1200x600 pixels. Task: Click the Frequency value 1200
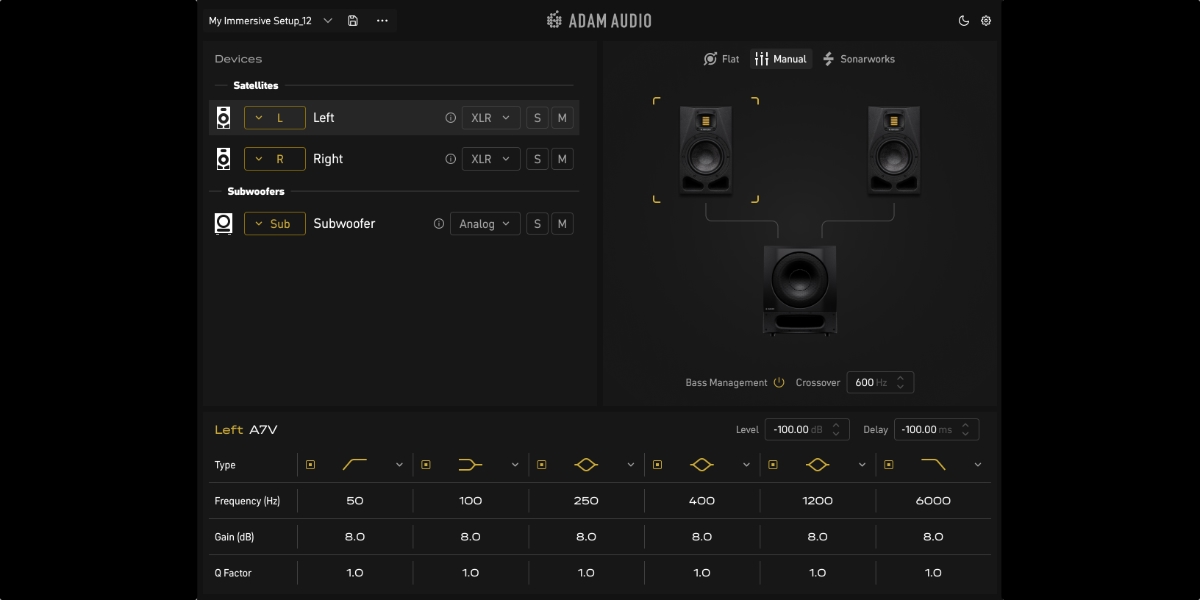click(x=817, y=501)
